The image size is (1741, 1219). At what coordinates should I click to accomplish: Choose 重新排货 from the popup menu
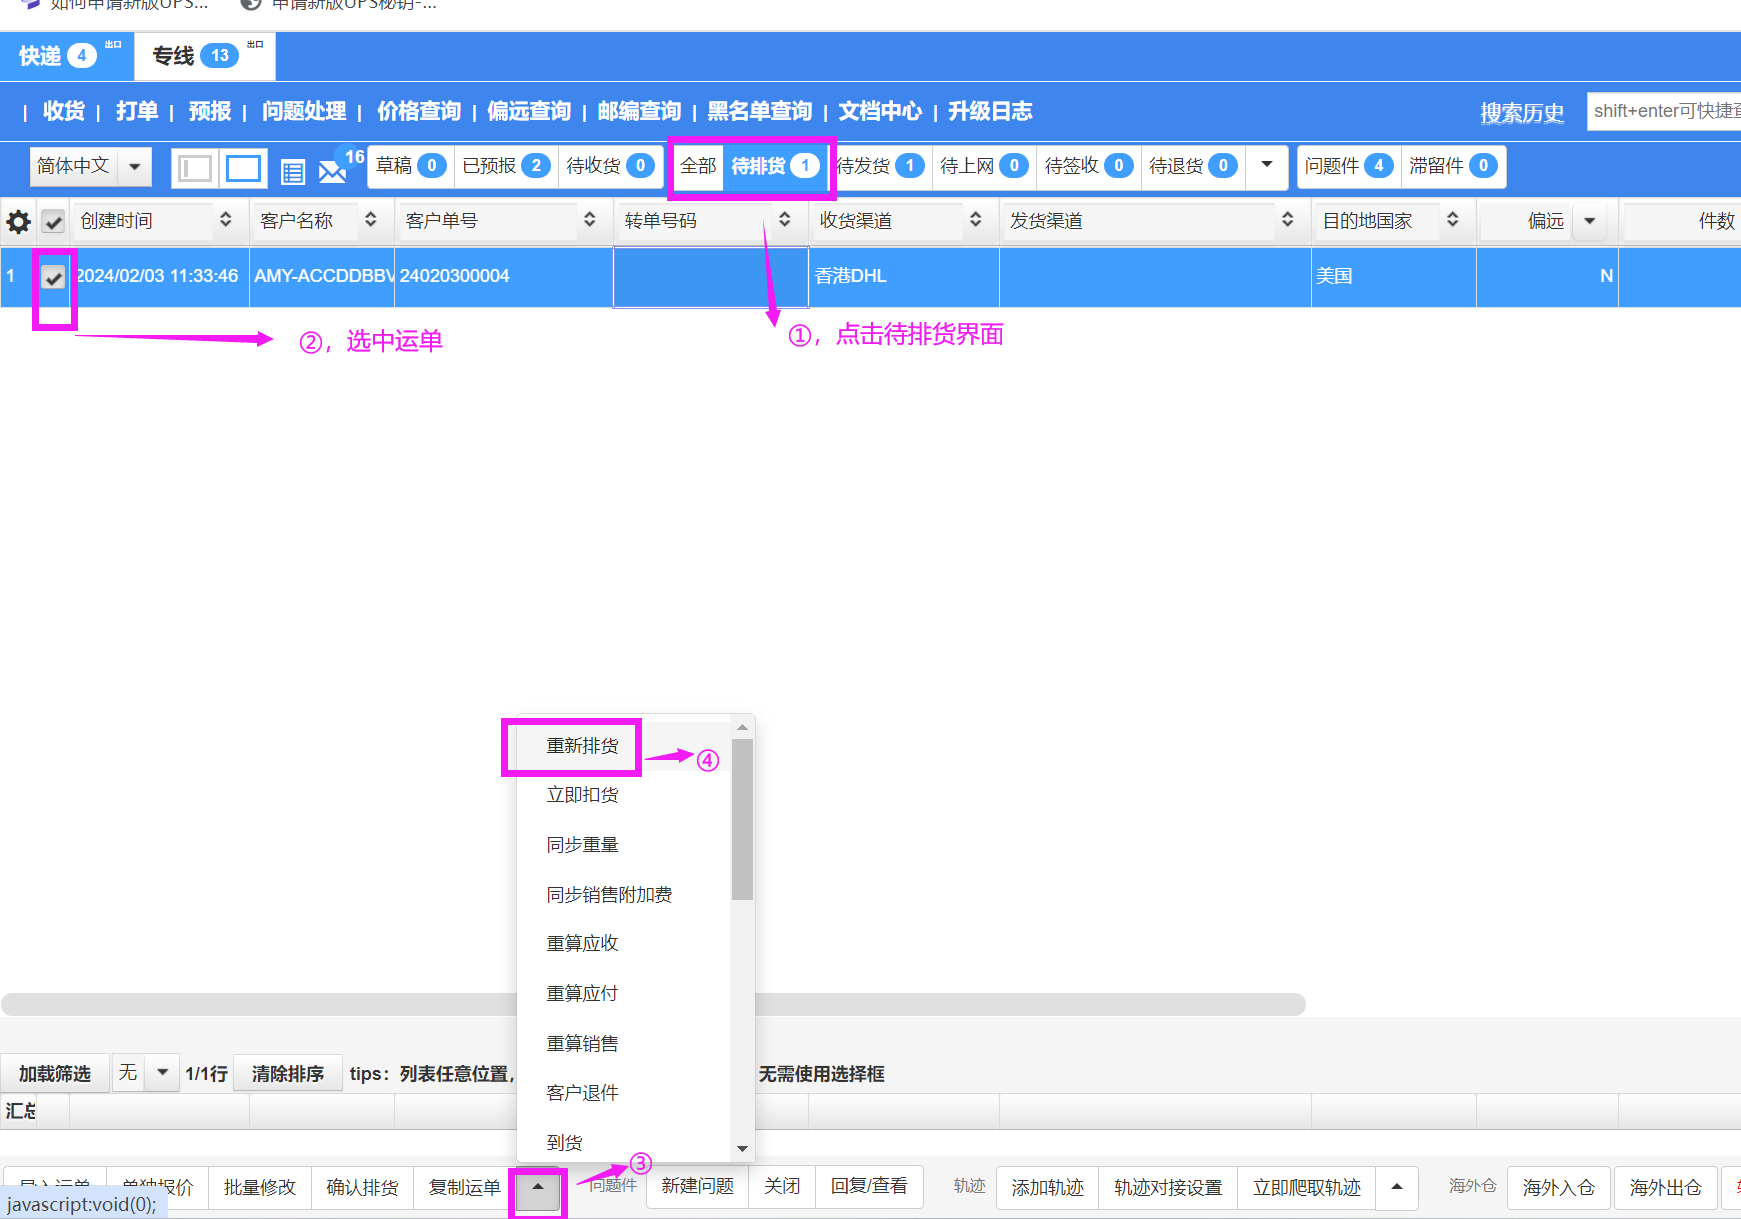(x=582, y=746)
